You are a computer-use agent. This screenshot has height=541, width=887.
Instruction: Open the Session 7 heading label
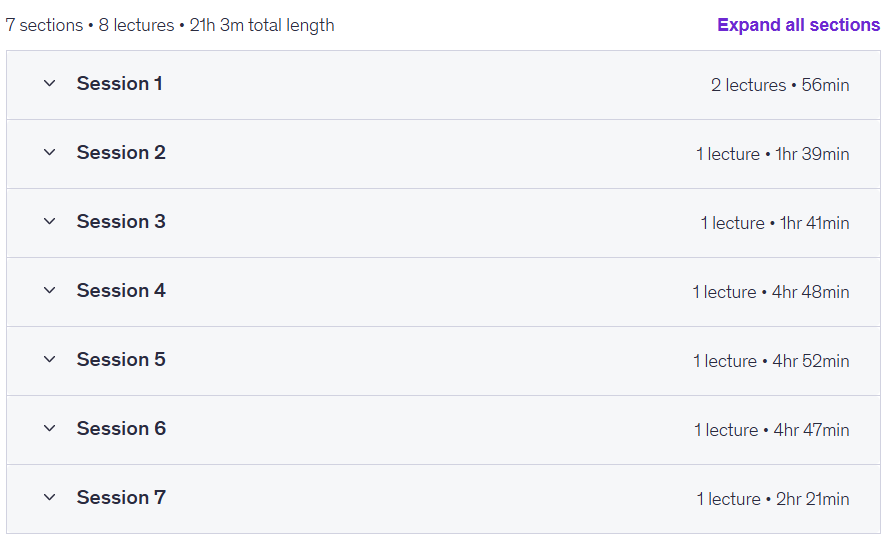coord(121,498)
